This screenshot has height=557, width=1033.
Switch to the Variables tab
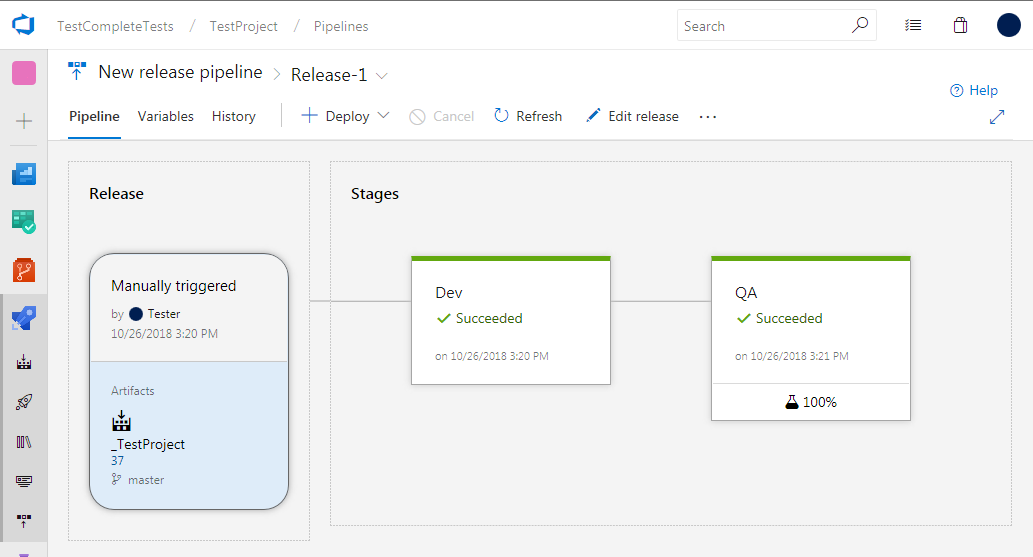click(x=165, y=116)
